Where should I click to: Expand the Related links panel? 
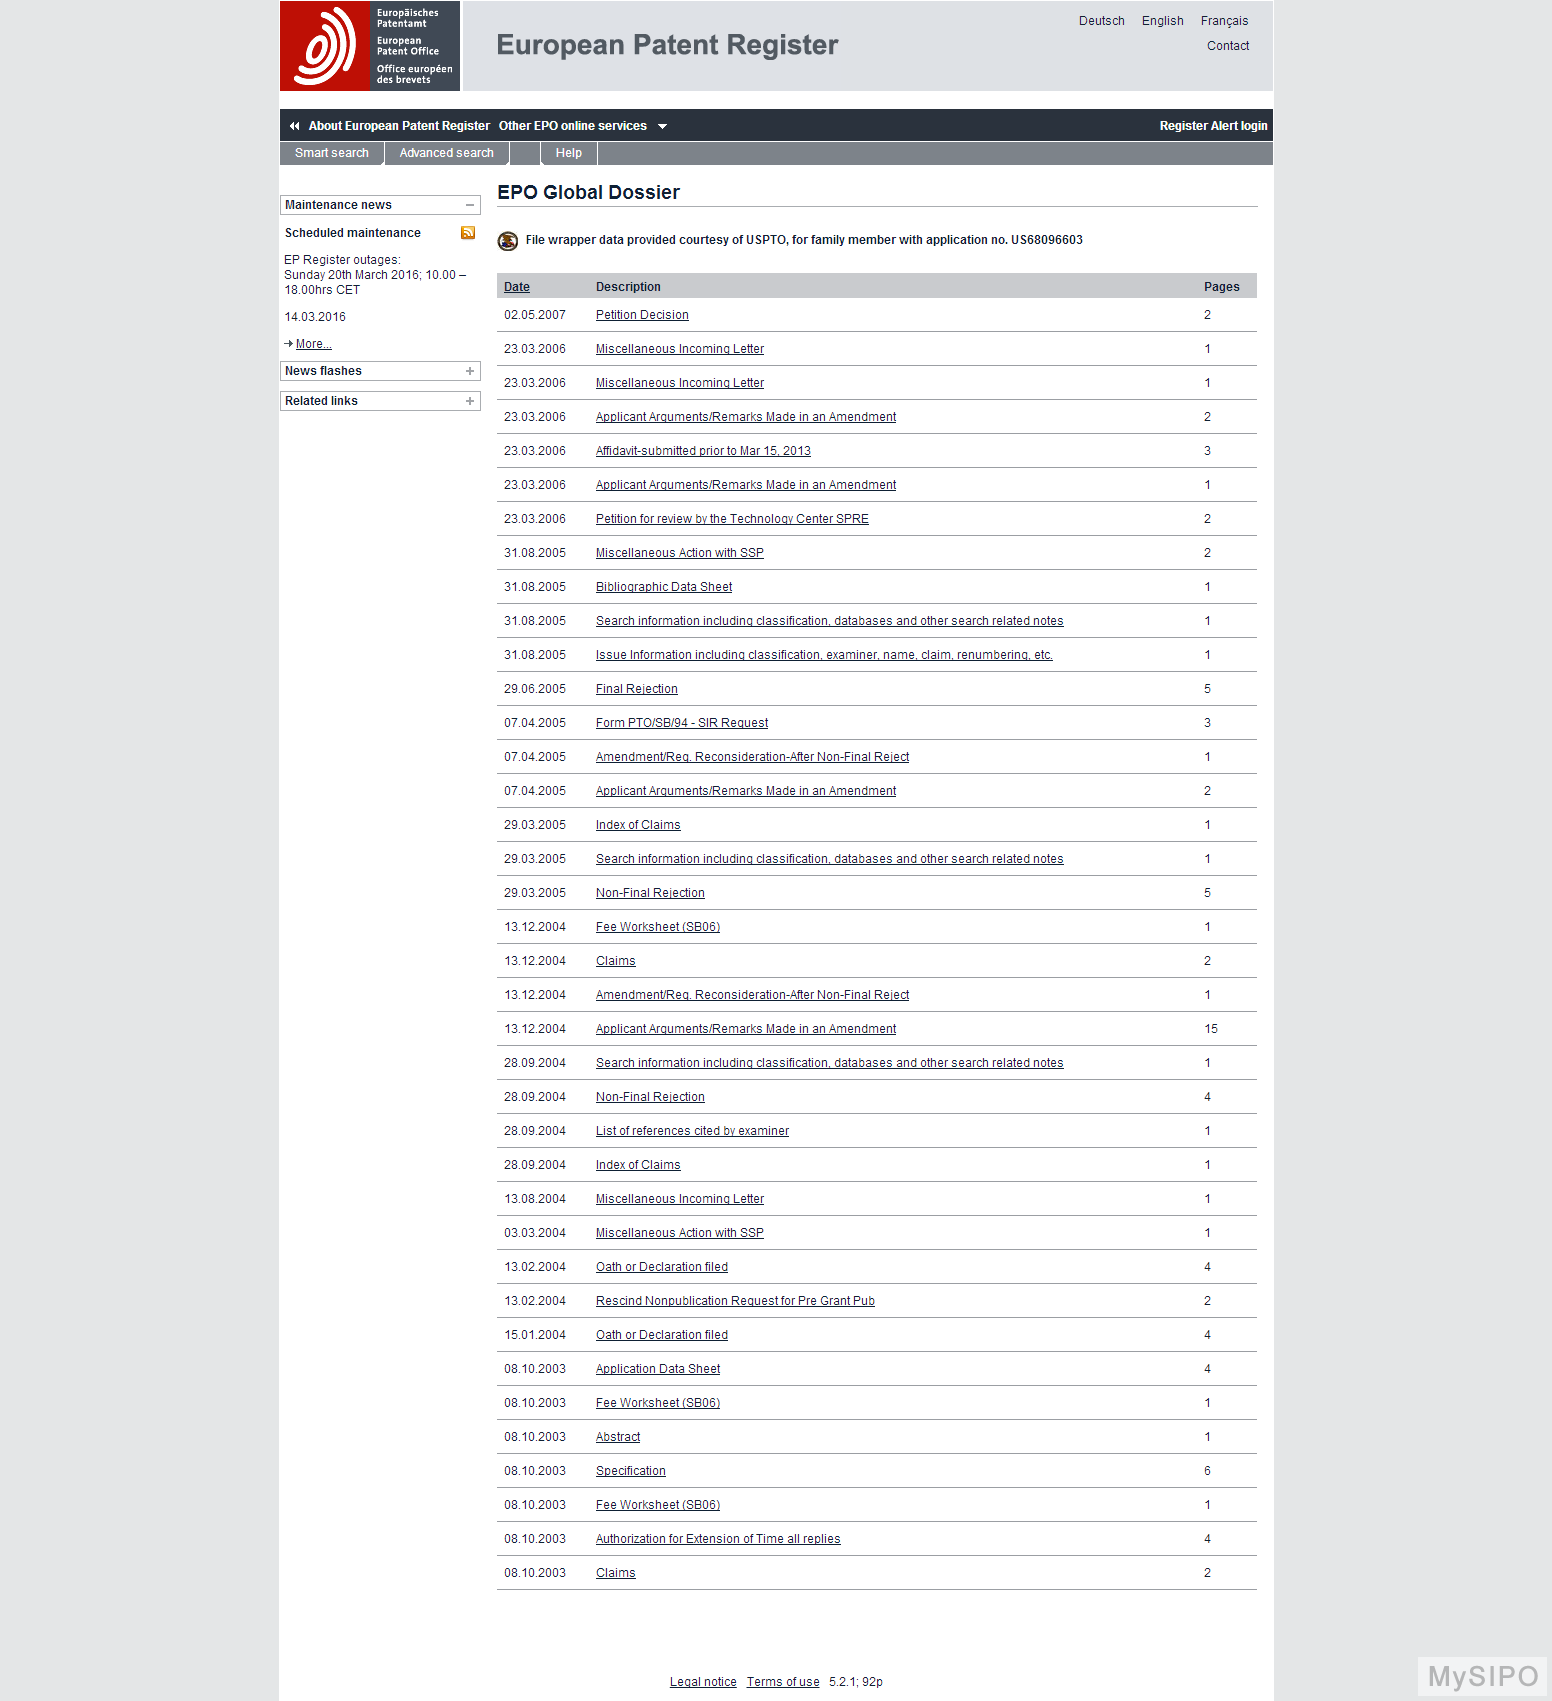(469, 401)
